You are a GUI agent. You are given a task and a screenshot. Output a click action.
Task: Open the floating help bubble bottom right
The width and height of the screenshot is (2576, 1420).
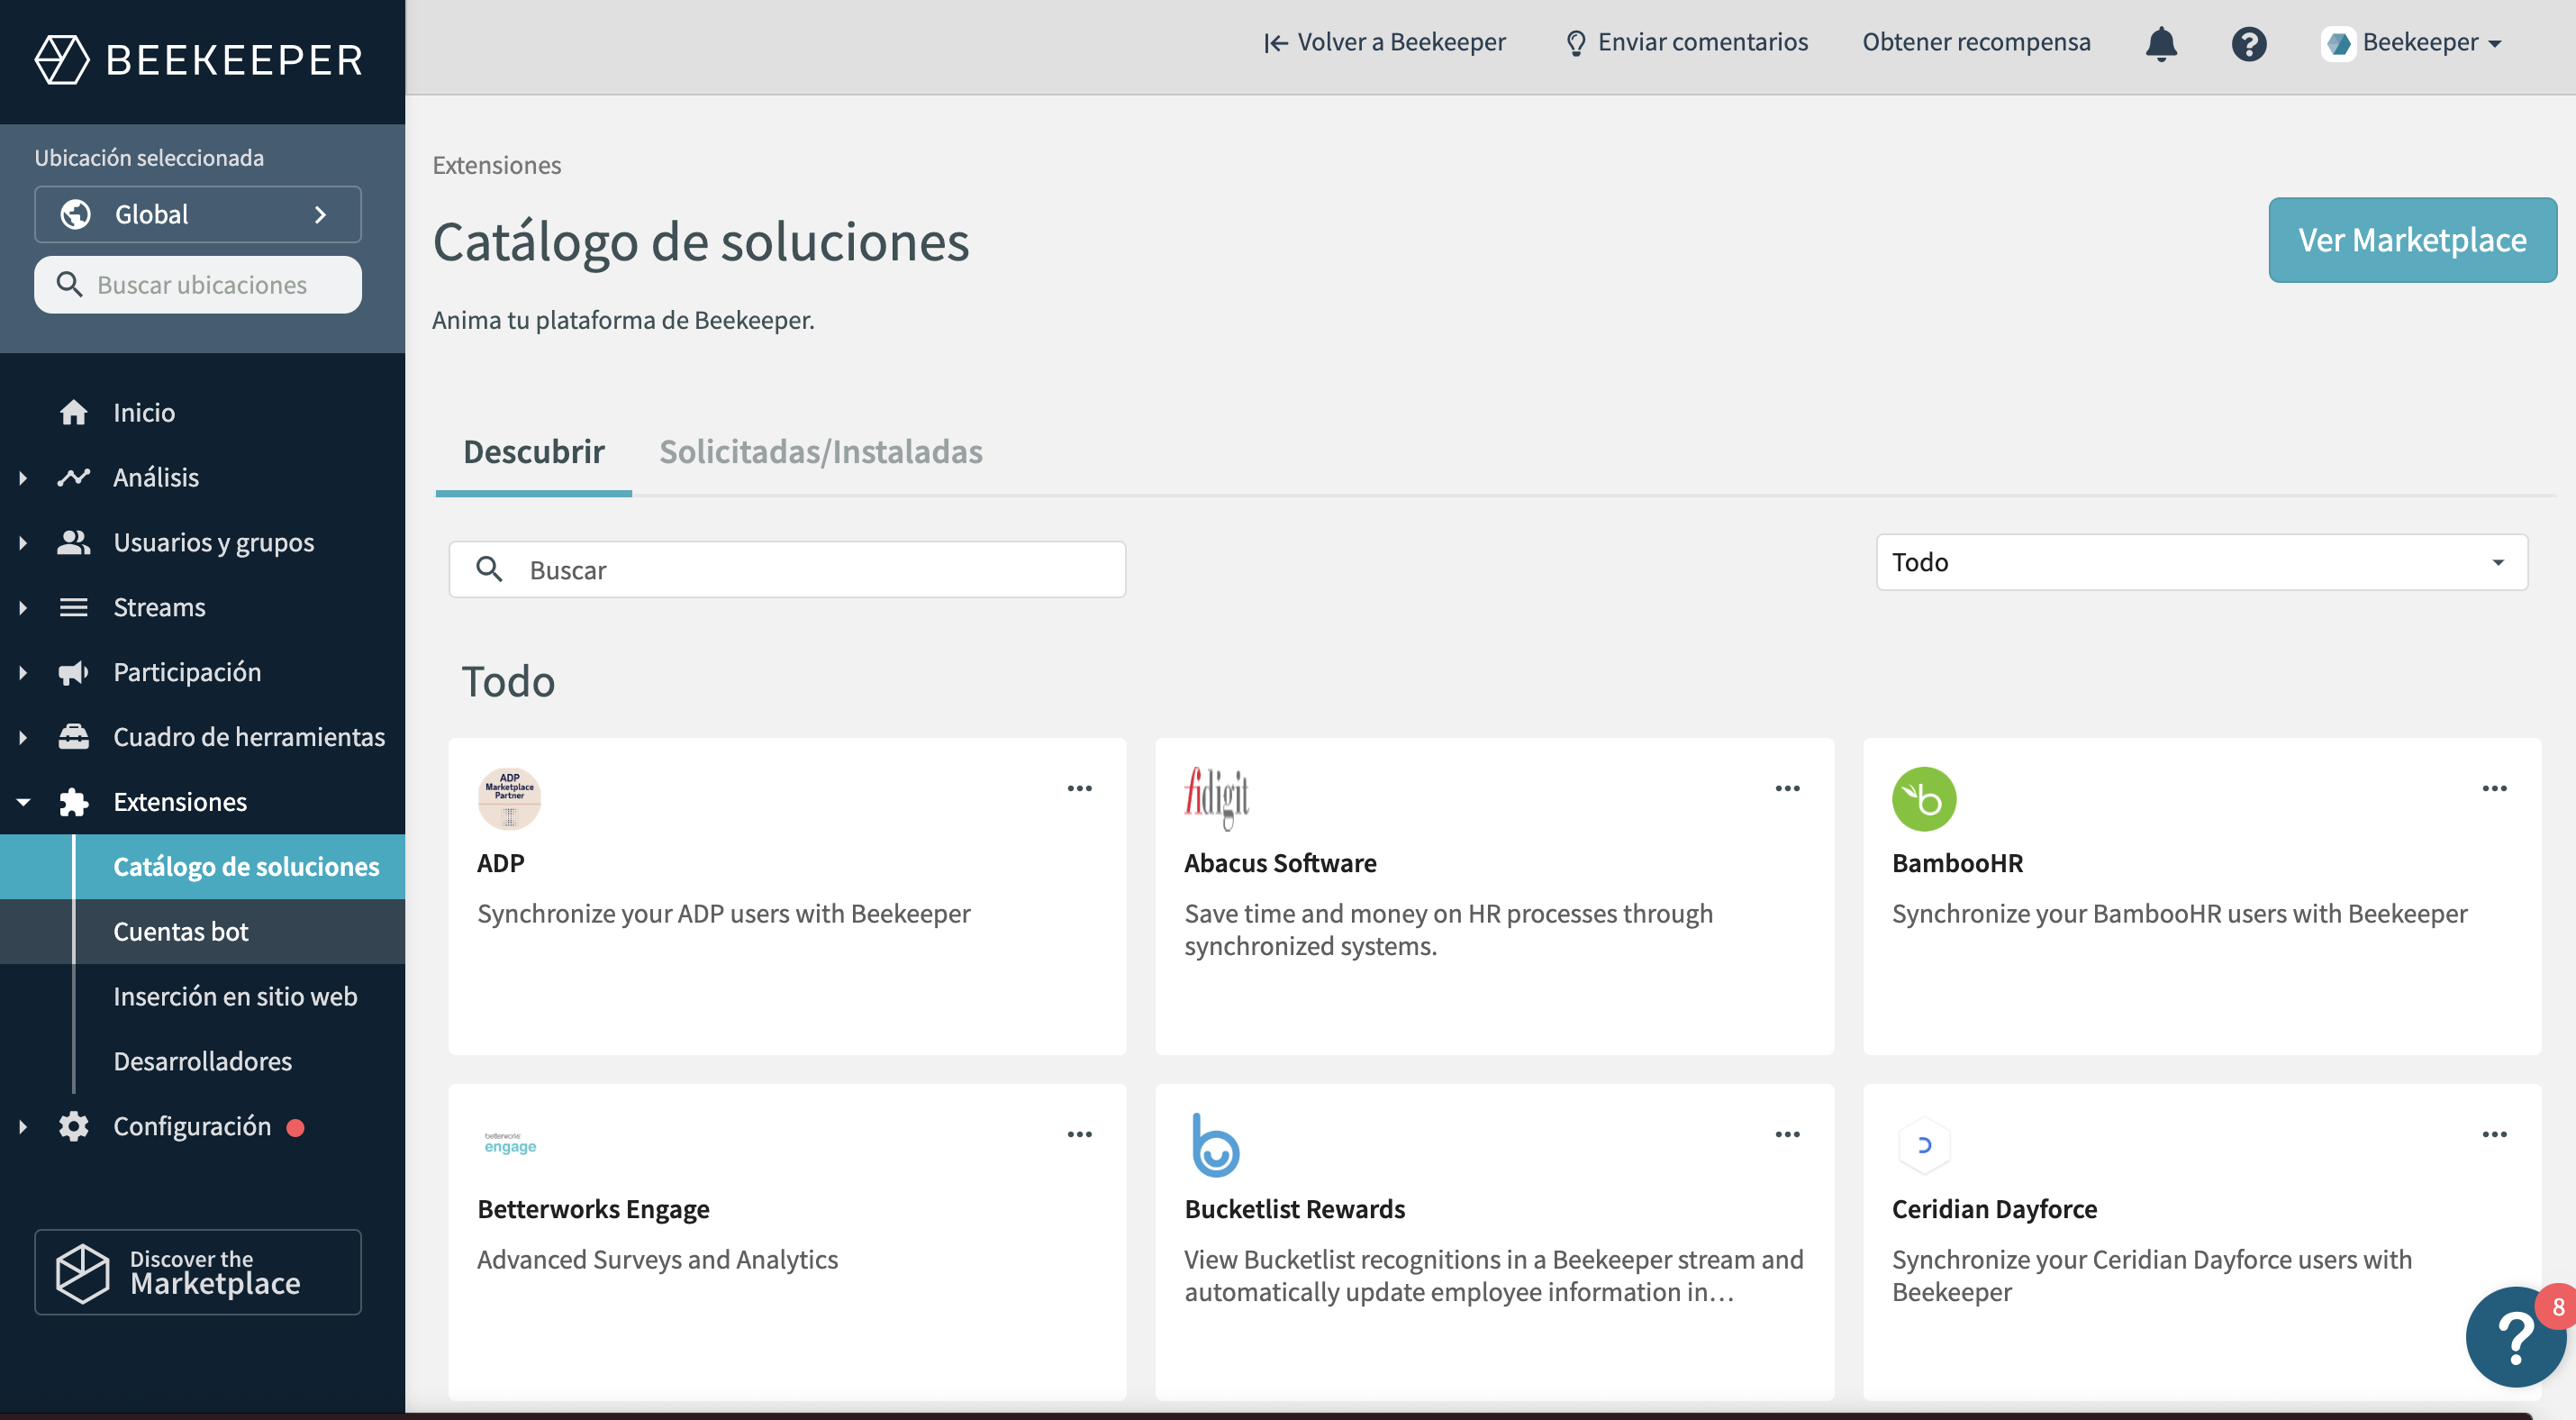(2515, 1337)
